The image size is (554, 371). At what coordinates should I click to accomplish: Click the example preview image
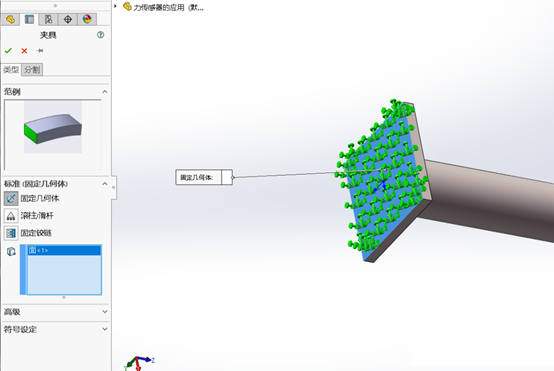[x=53, y=127]
